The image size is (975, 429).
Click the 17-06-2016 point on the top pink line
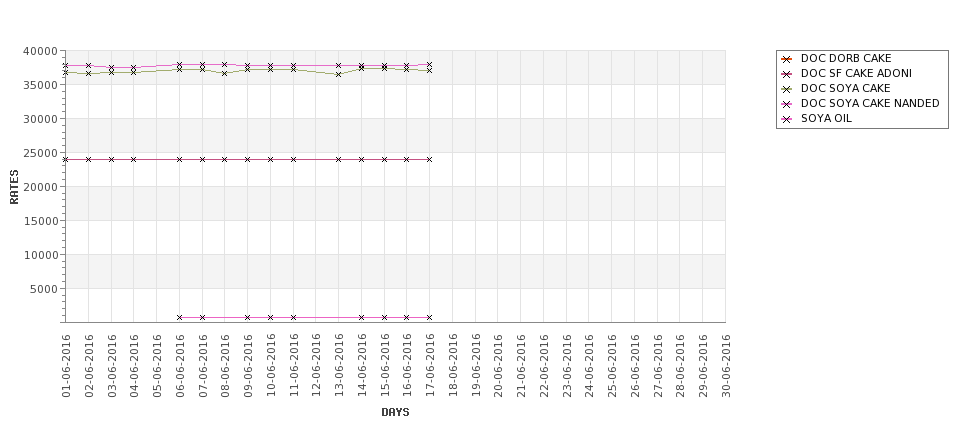(x=429, y=64)
